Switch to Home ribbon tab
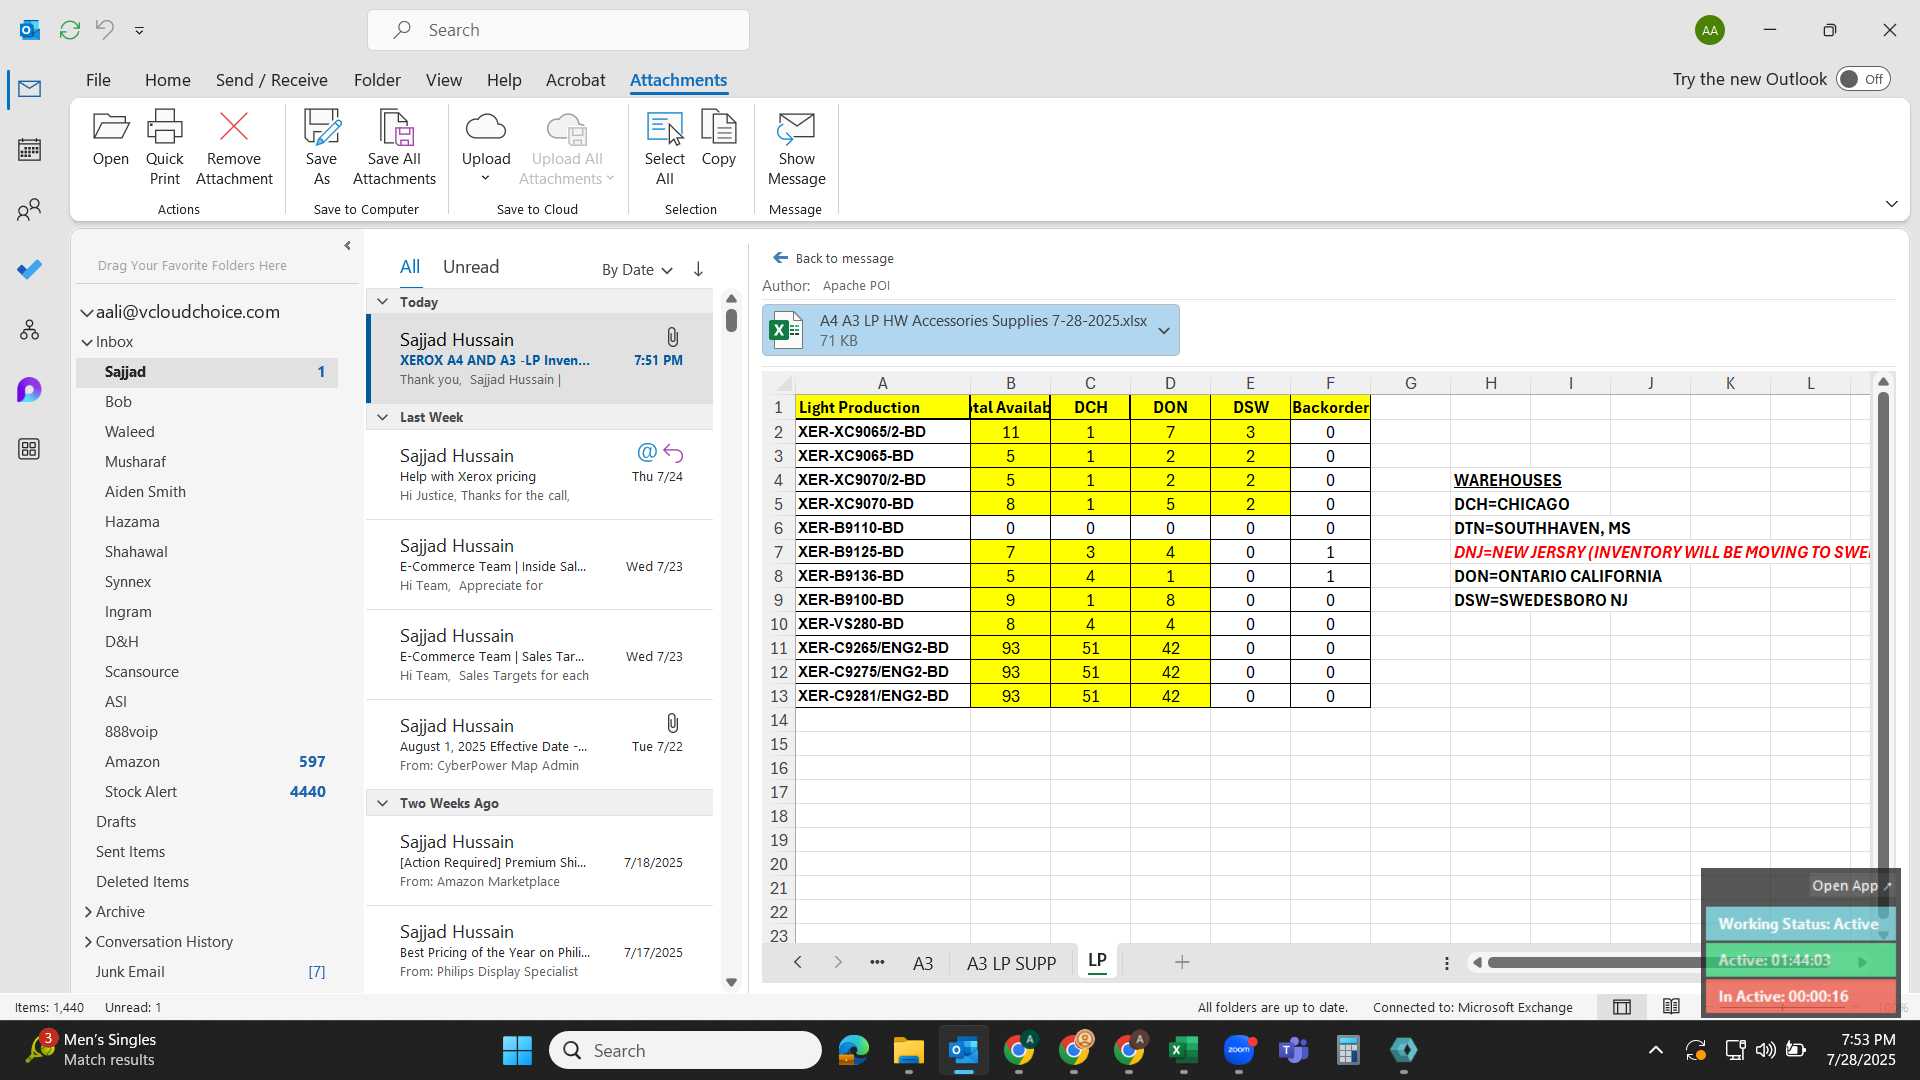Image resolution: width=1920 pixels, height=1080 pixels. point(167,80)
